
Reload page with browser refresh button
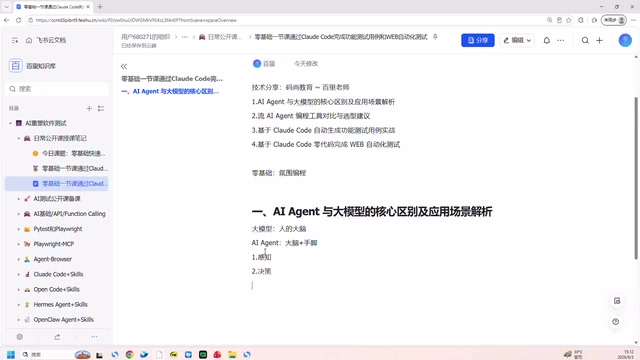pos(19,20)
